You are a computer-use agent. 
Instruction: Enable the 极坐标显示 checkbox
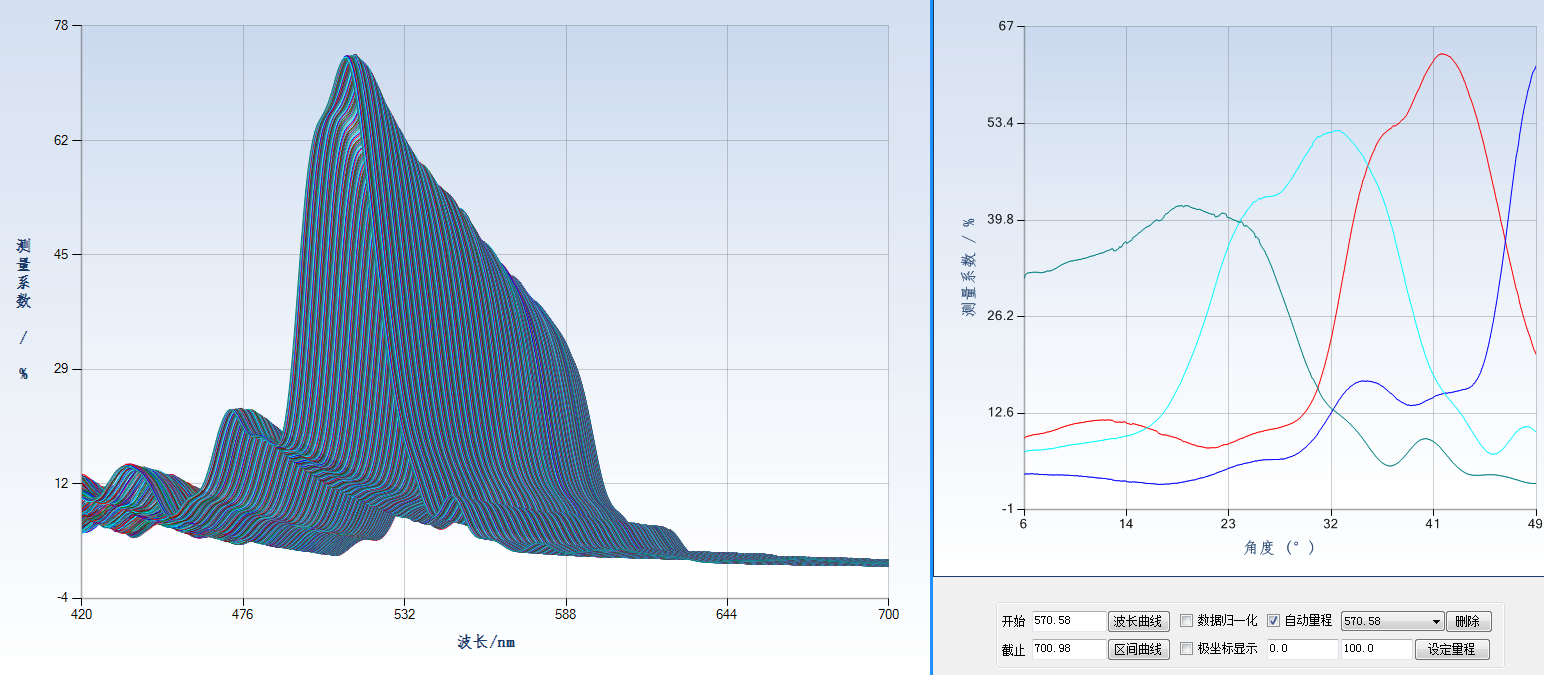pos(1187,649)
